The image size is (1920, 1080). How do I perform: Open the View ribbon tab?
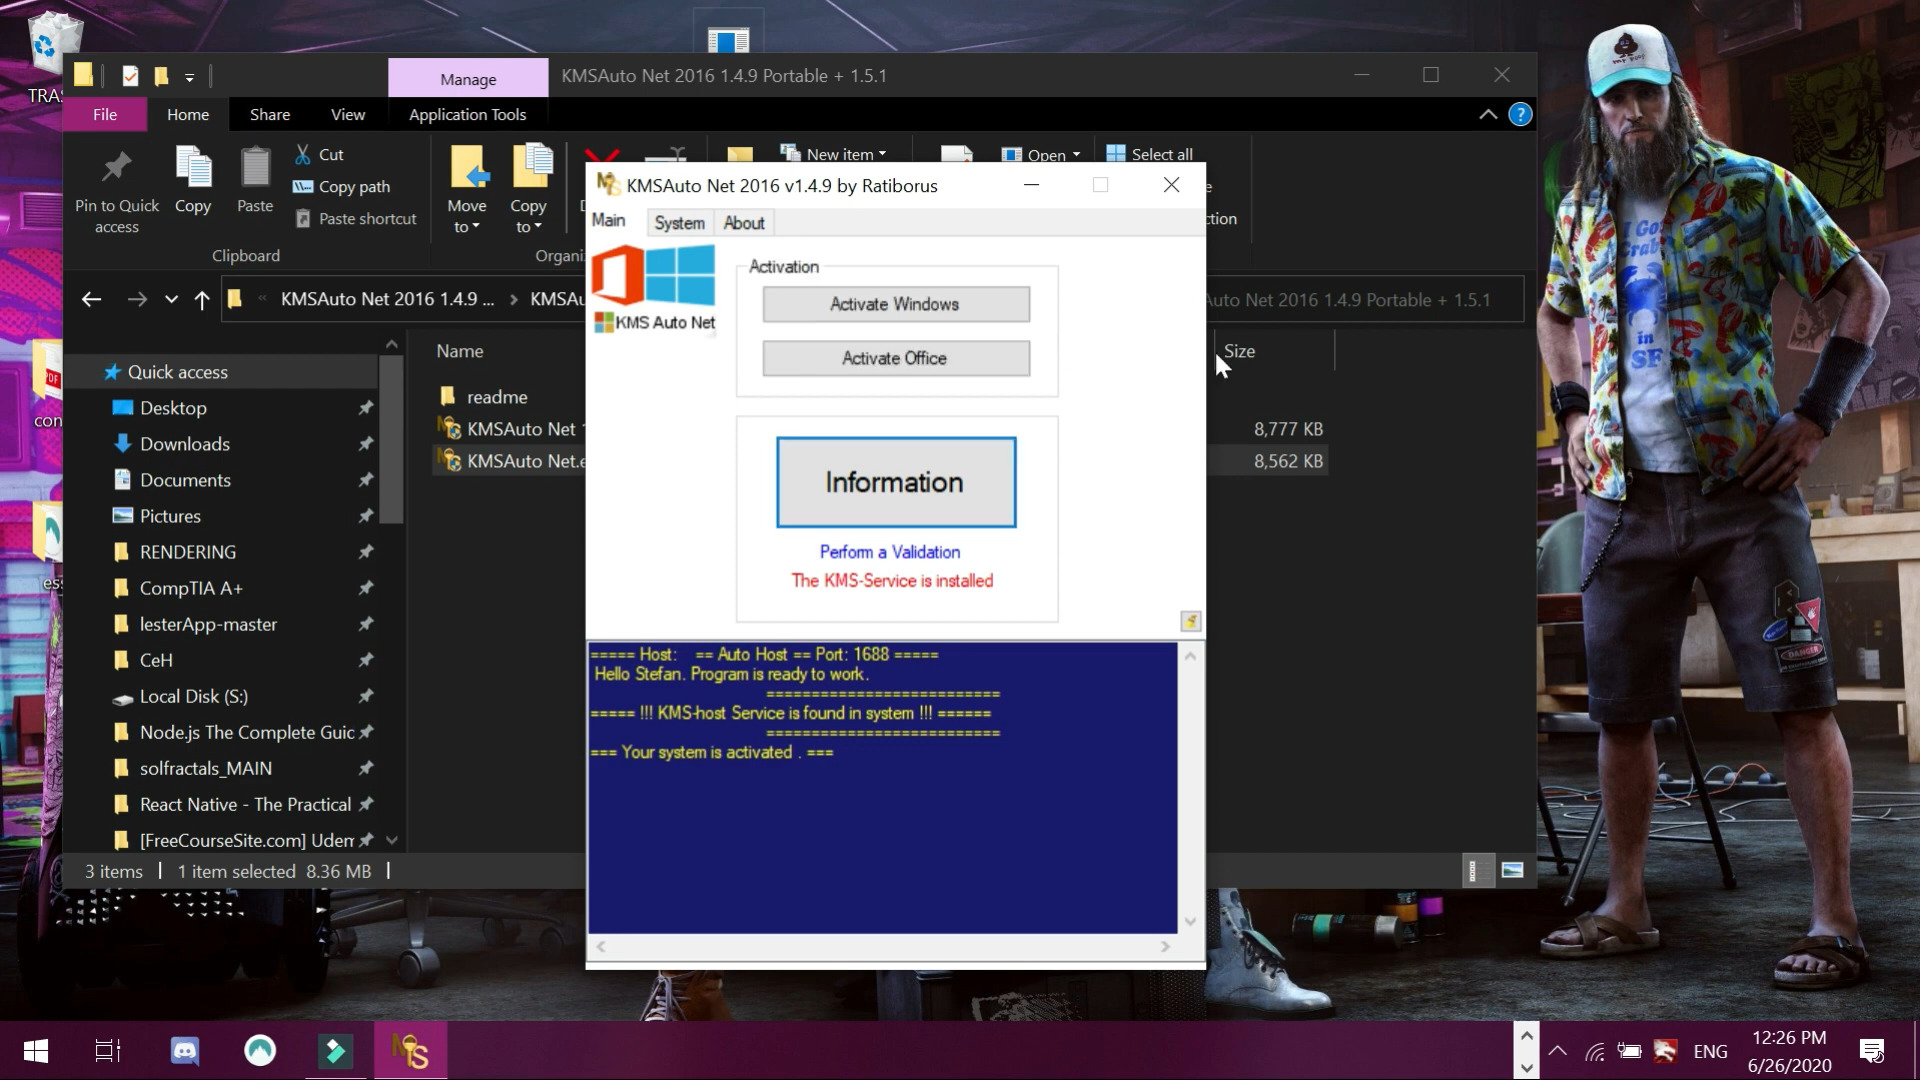[x=348, y=114]
